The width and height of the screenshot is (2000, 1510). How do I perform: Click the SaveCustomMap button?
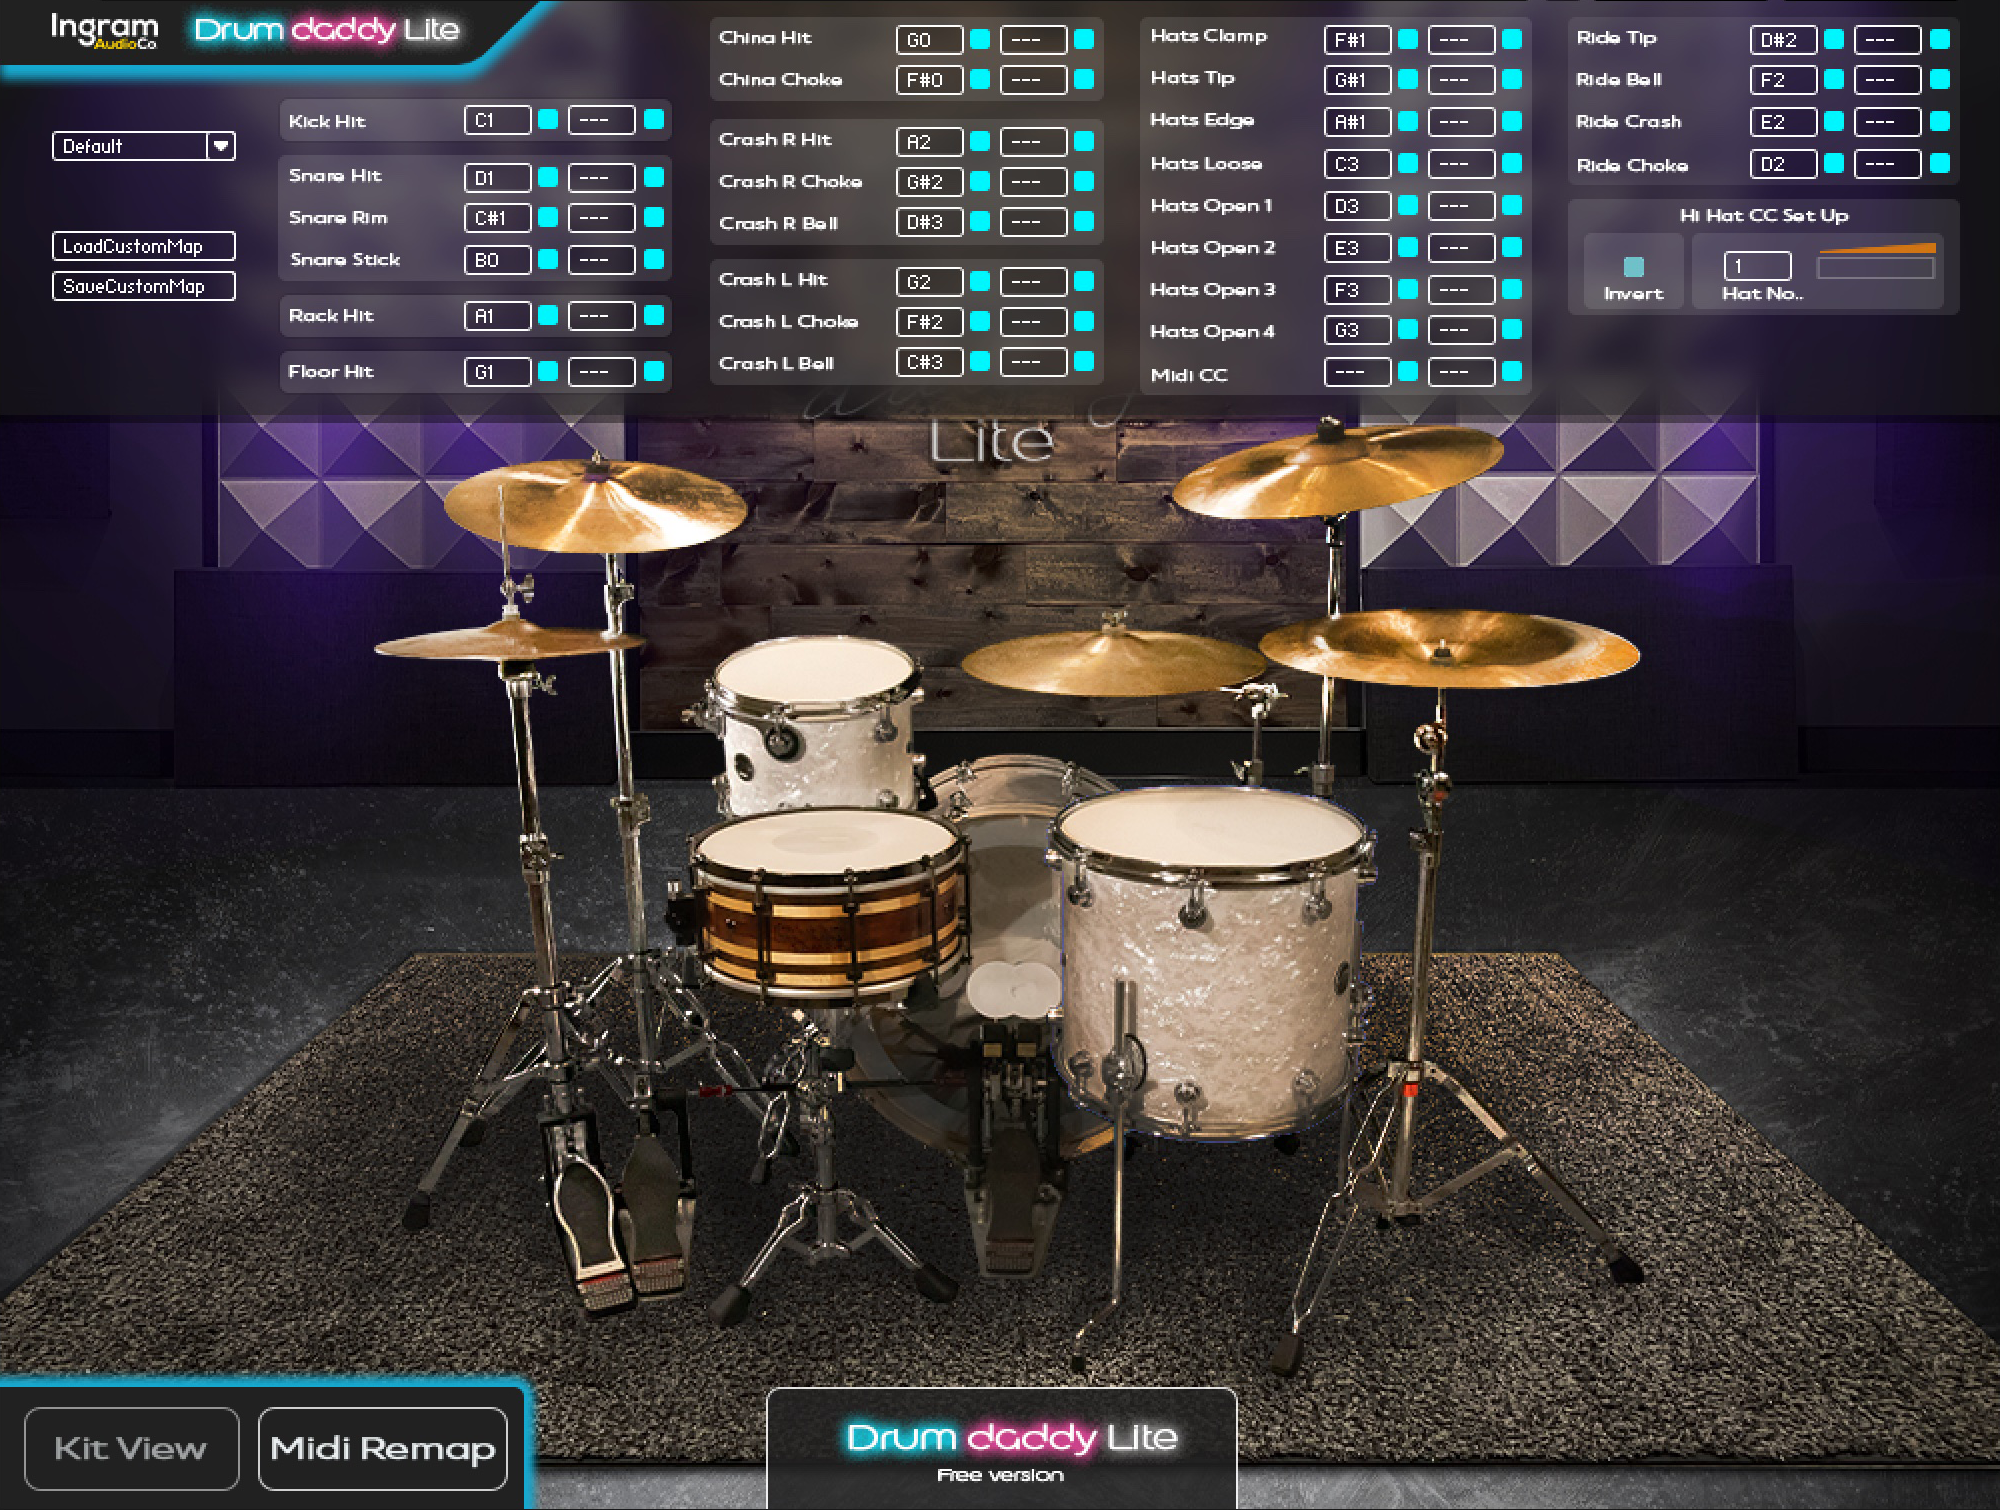143,286
